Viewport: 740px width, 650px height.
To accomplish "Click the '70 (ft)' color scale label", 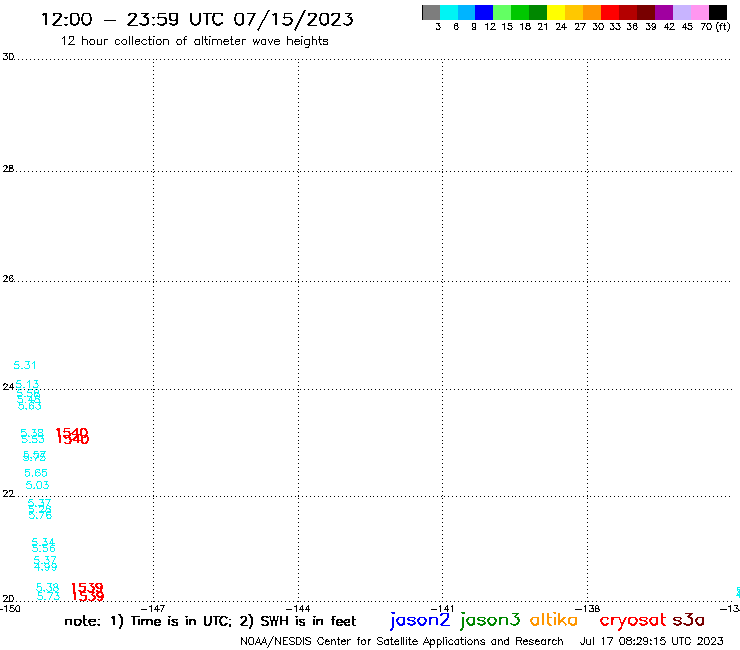I will [x=715, y=27].
